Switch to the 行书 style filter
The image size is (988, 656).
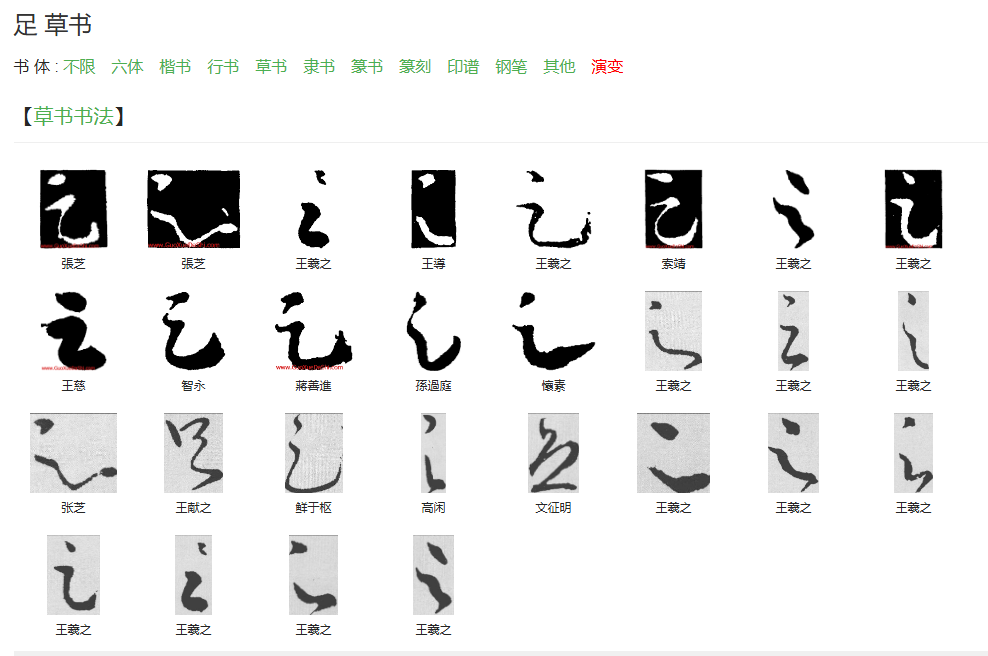tap(223, 67)
